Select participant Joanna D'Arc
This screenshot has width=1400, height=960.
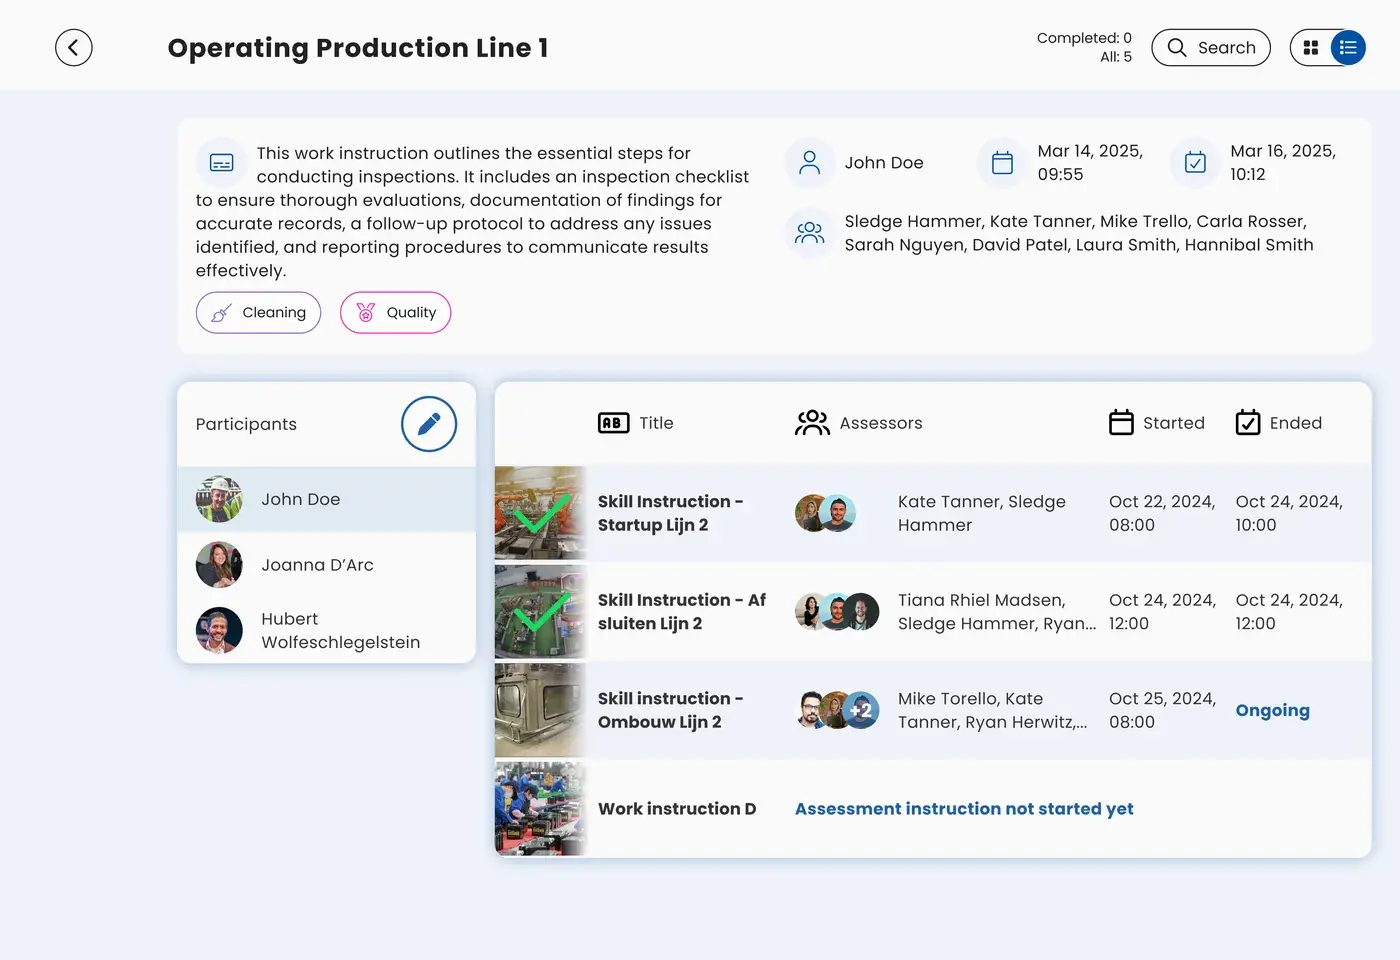(x=326, y=565)
